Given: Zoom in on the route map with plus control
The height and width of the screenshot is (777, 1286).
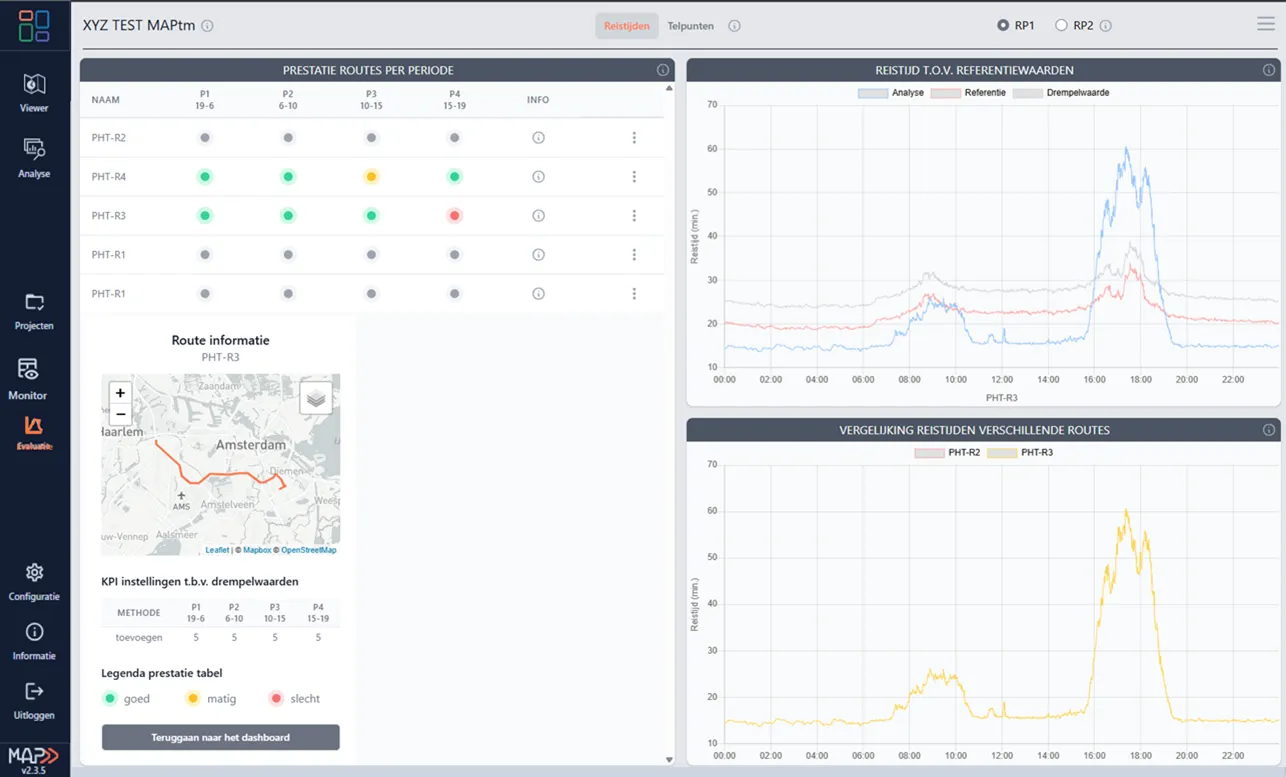Looking at the screenshot, I should click(119, 392).
